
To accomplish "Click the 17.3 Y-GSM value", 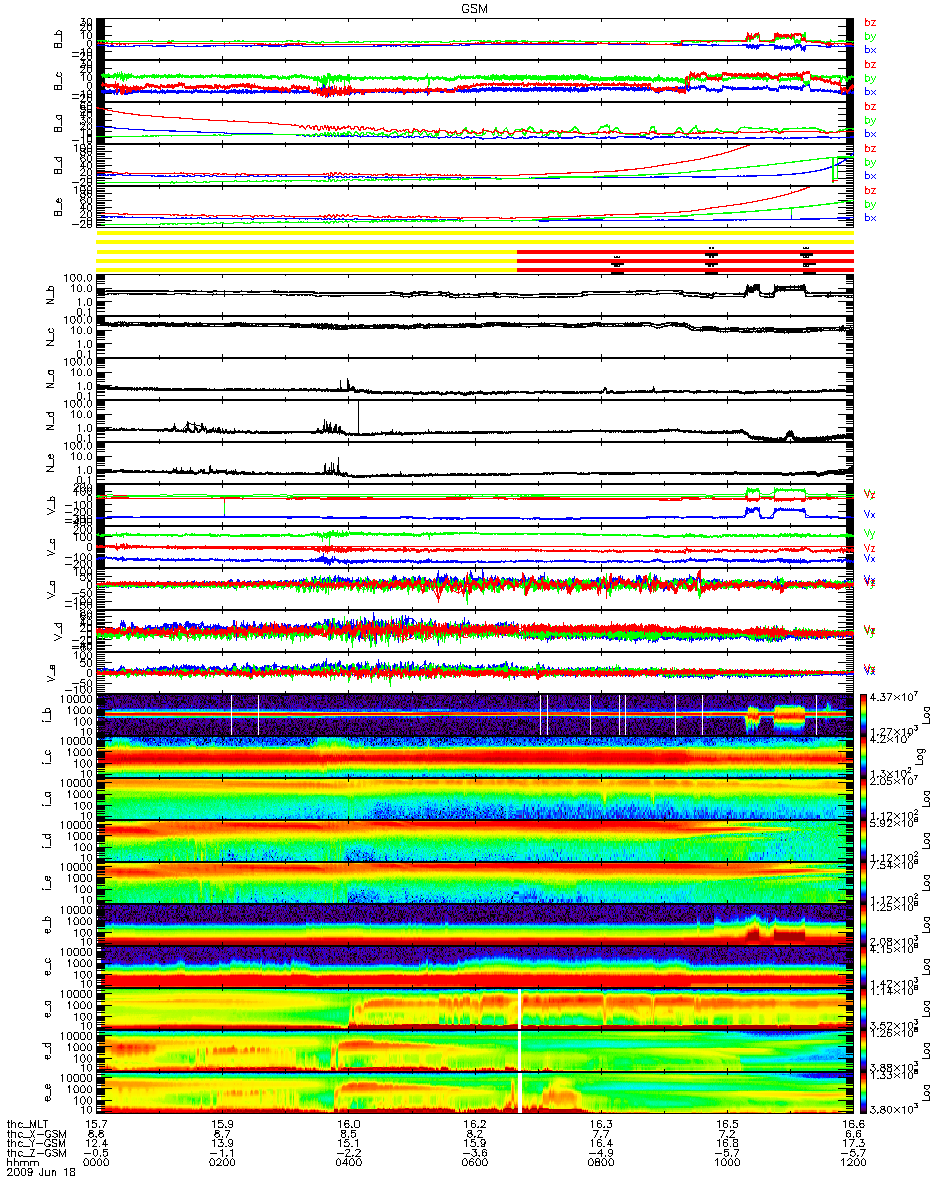I will 853,1141.
